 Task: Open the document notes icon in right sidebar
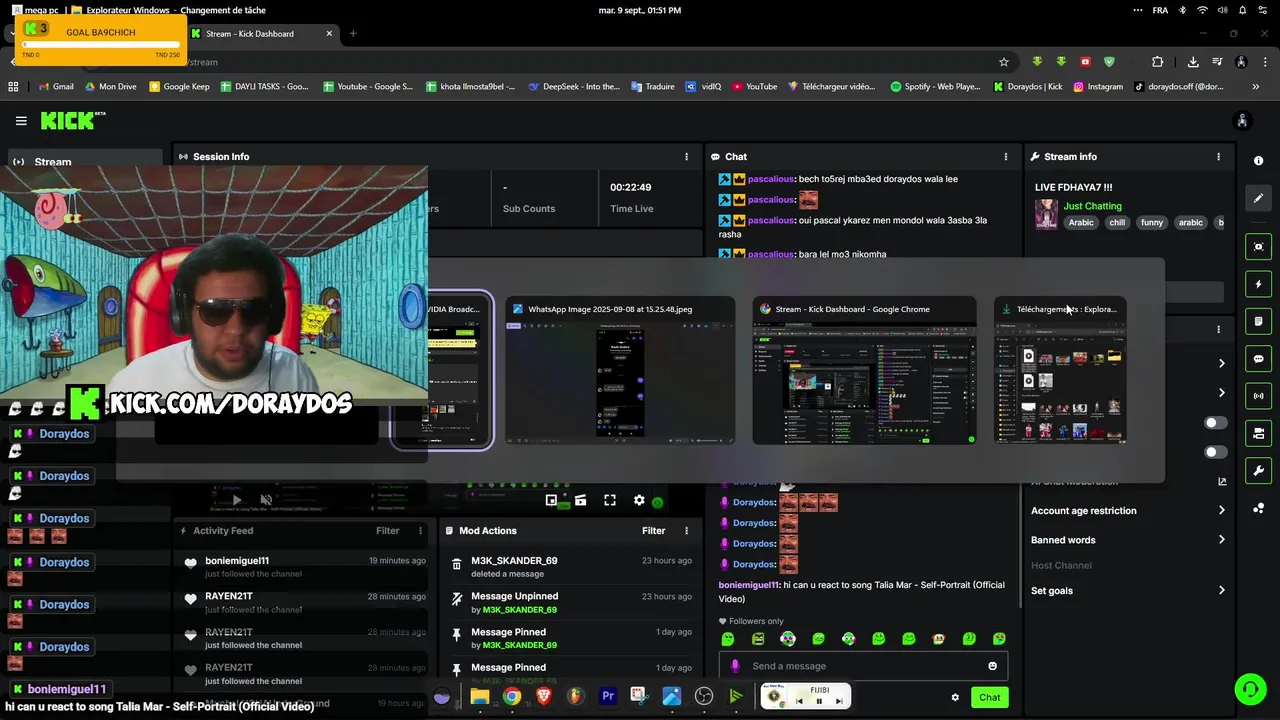(1258, 321)
